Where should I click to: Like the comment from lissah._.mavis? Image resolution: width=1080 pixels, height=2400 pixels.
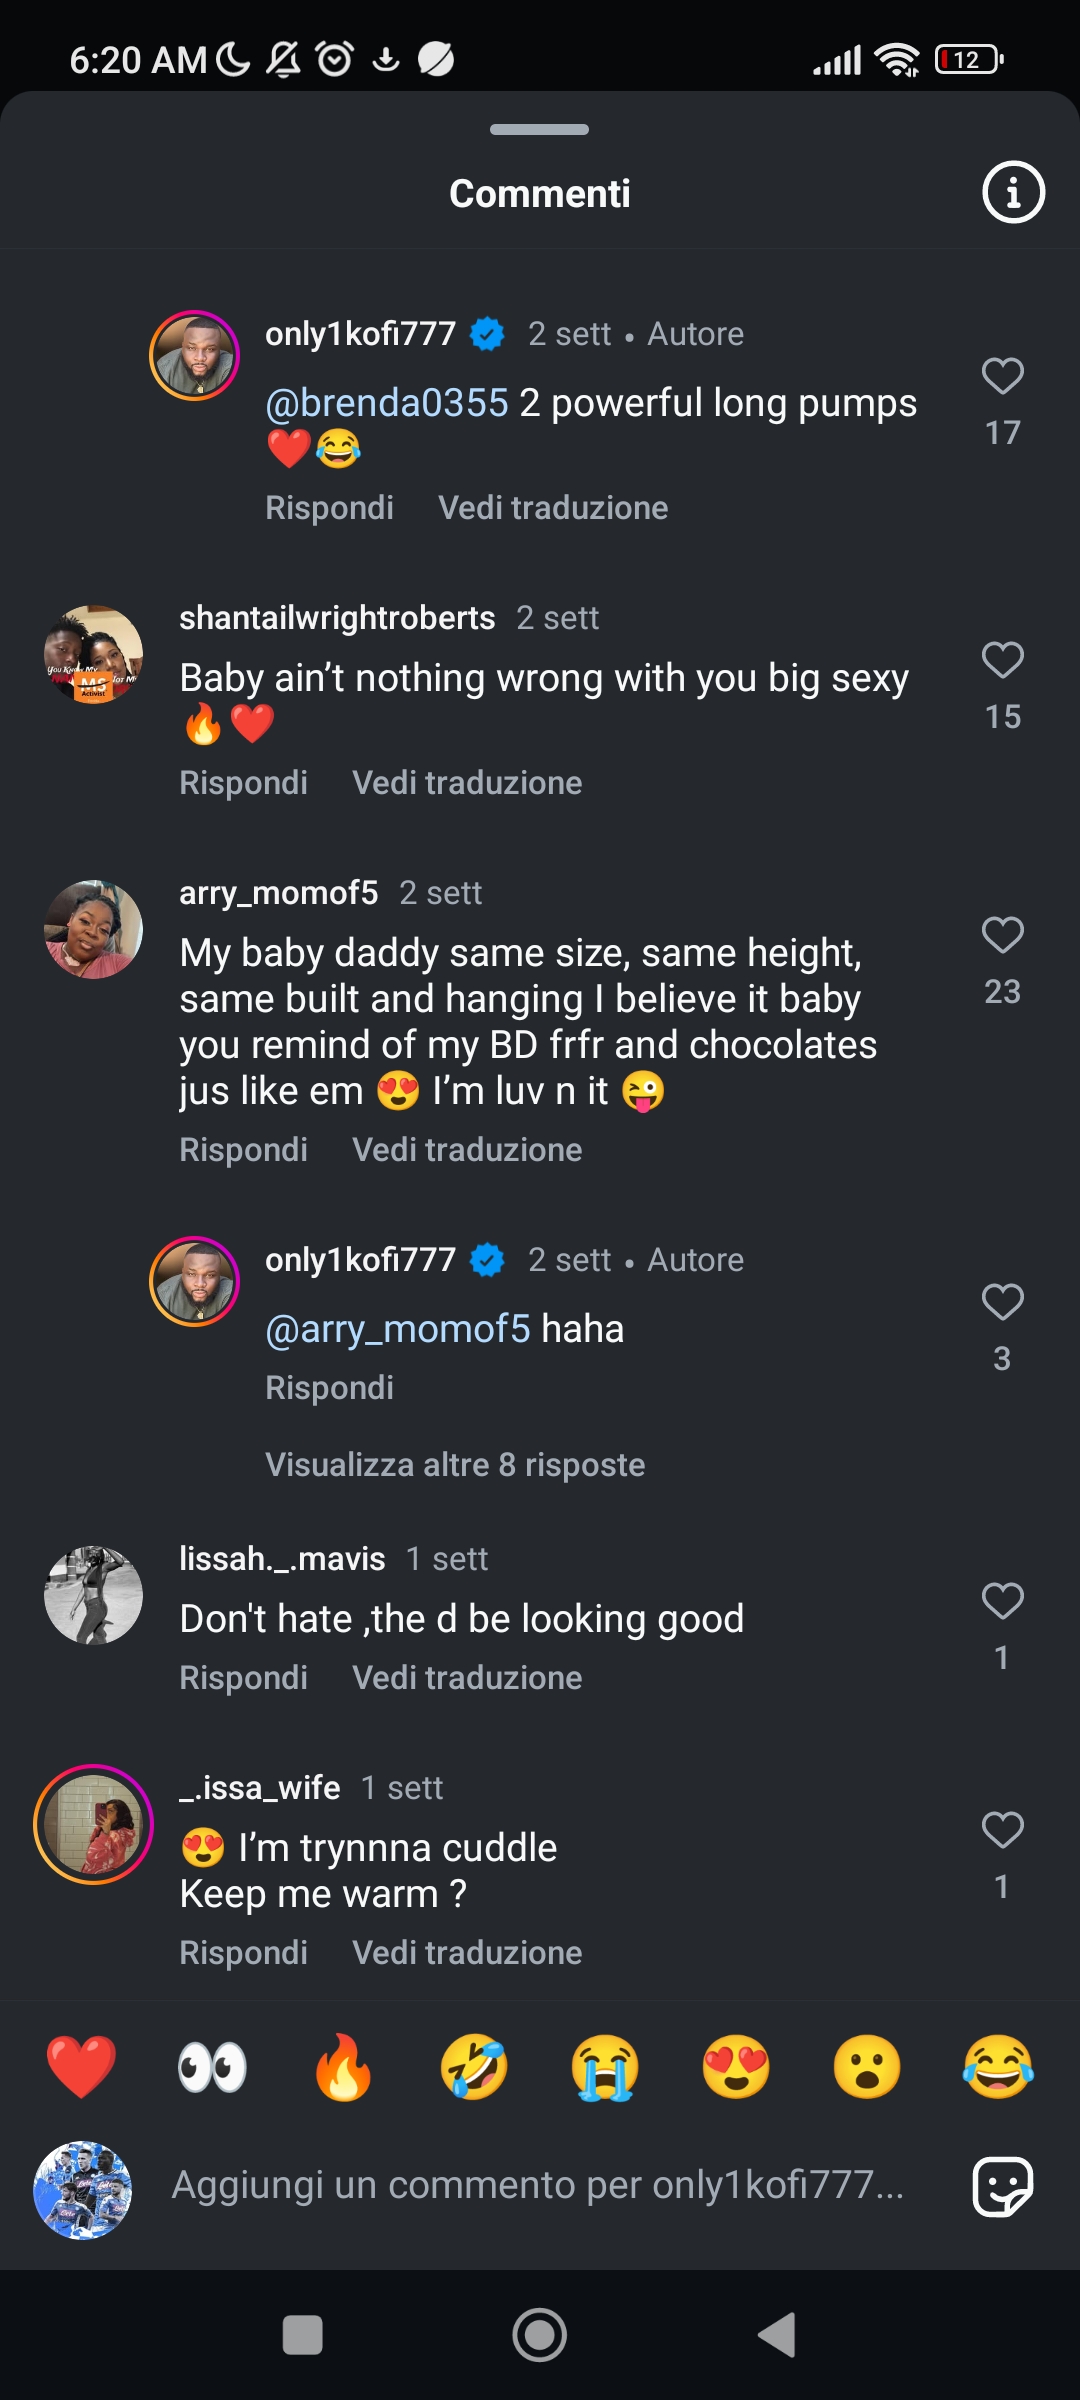tap(1002, 1602)
